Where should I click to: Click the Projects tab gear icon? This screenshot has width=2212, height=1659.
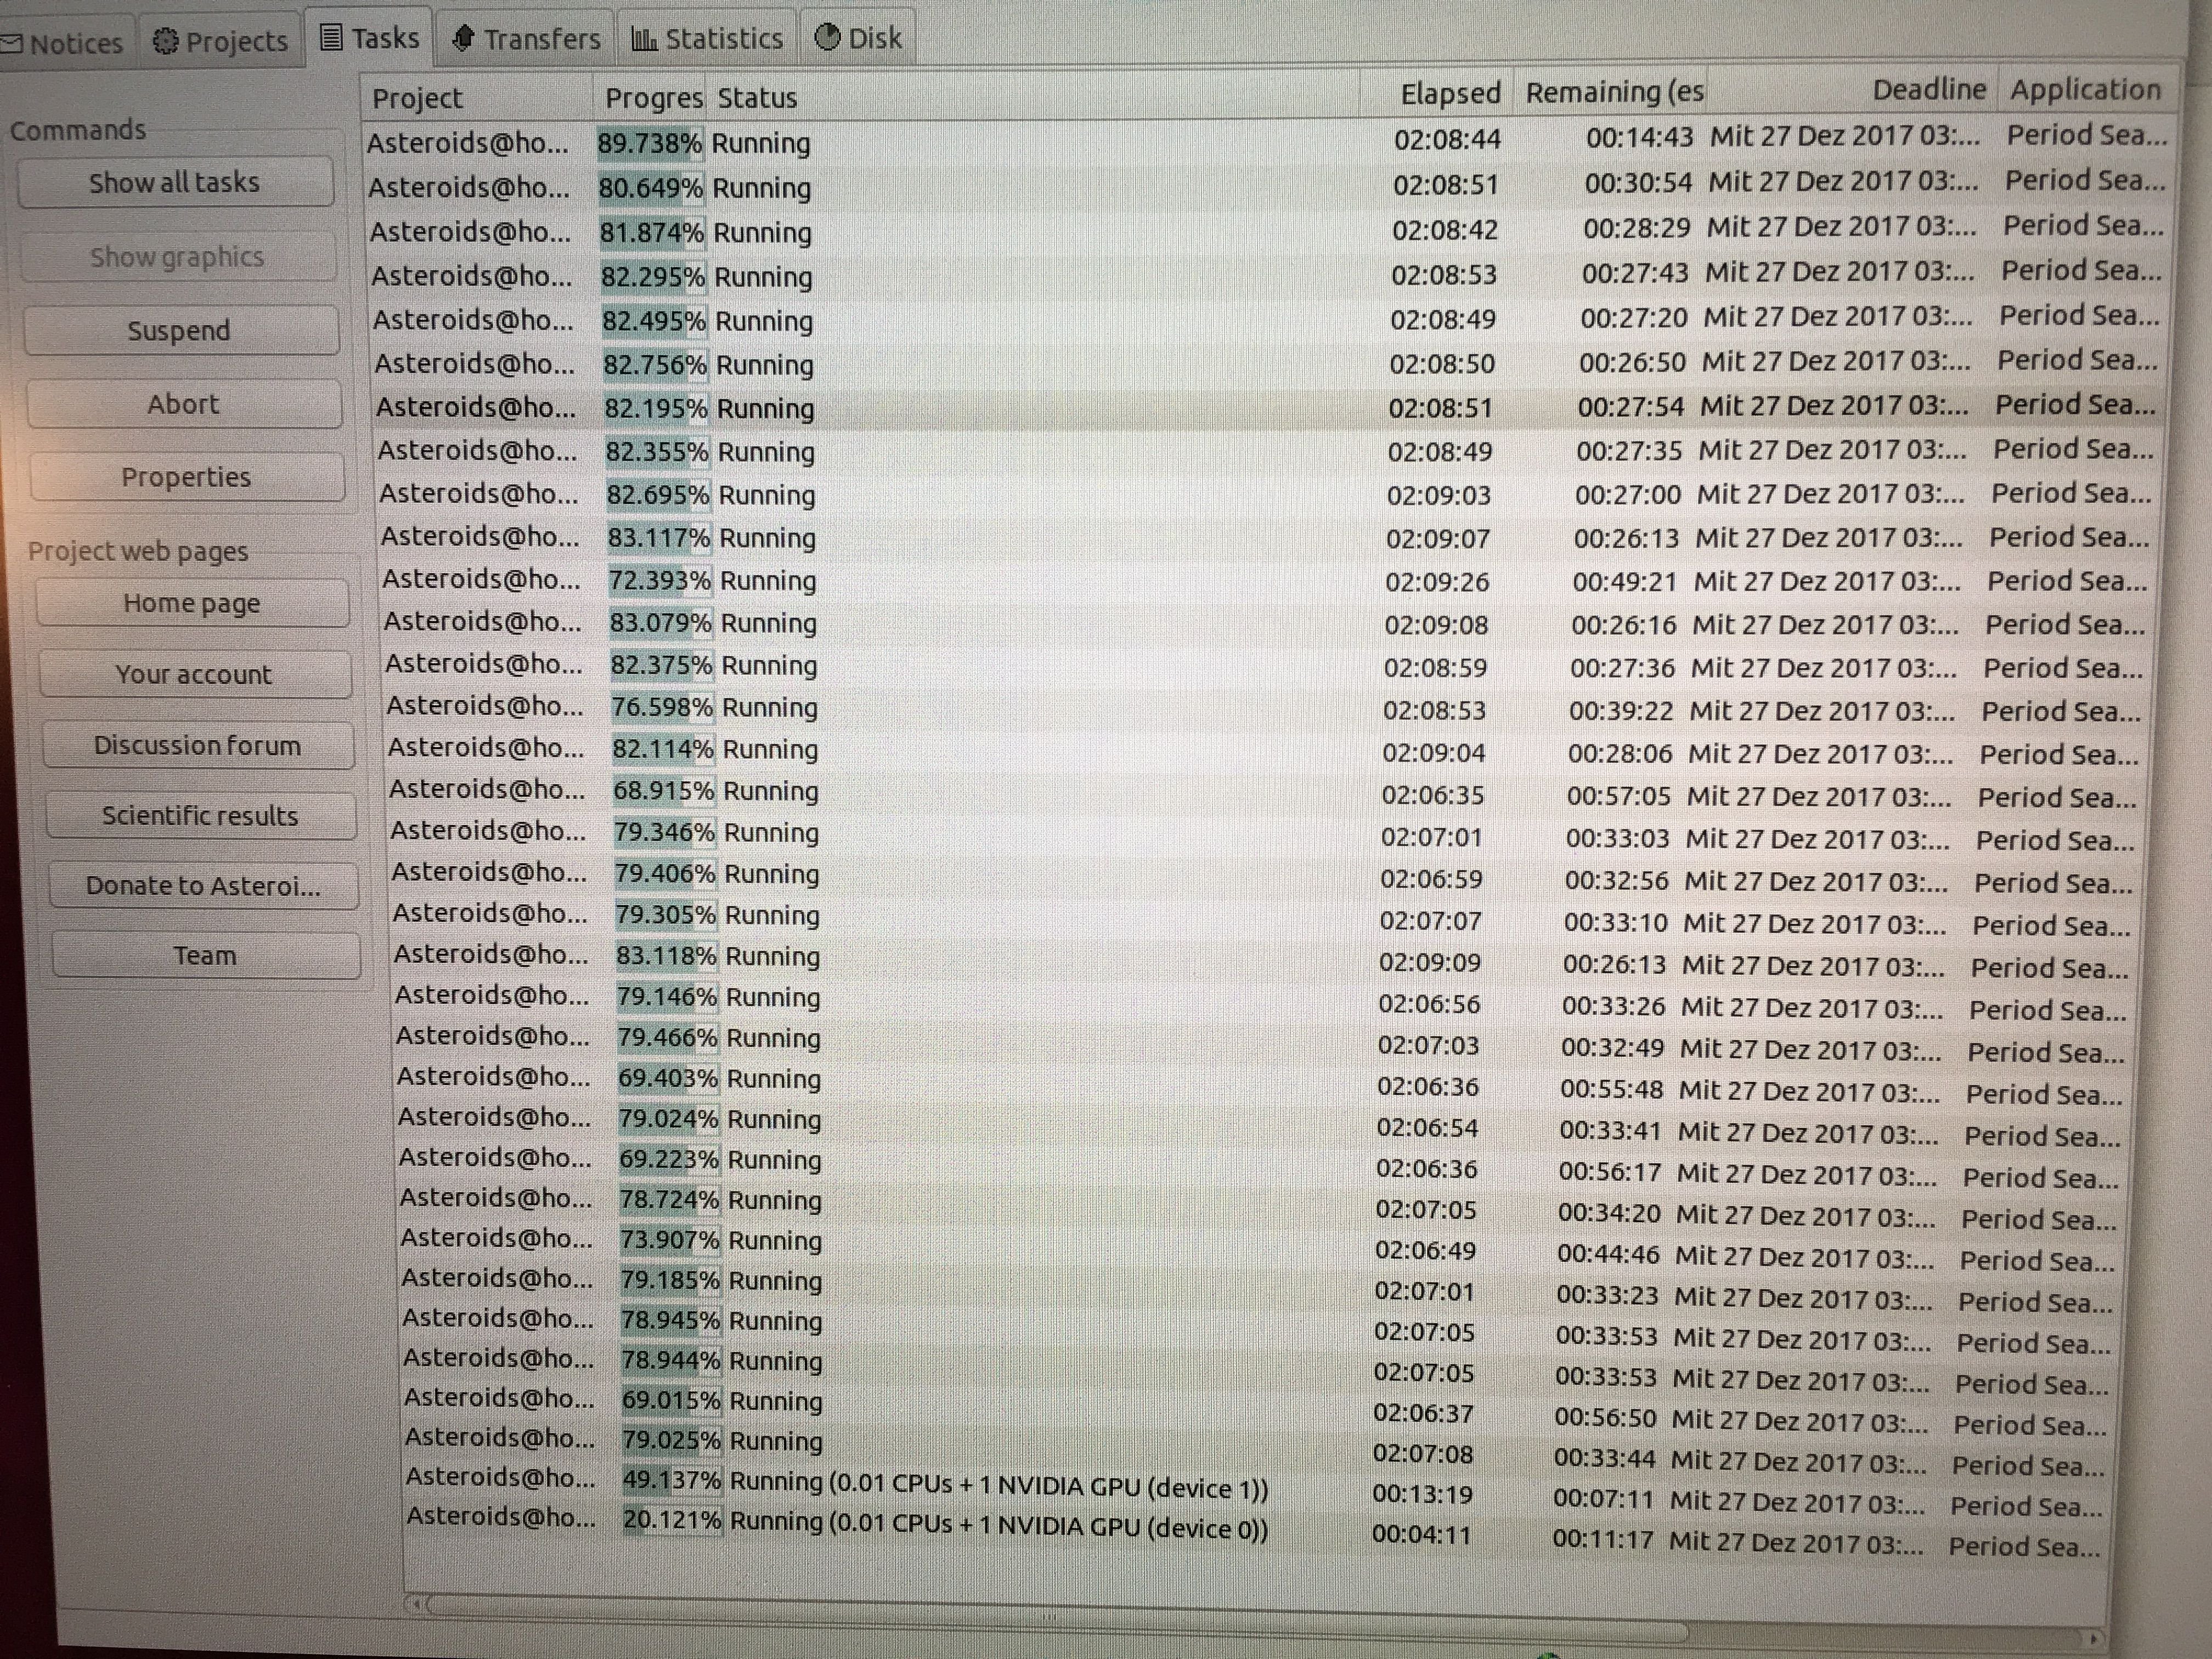[x=165, y=41]
